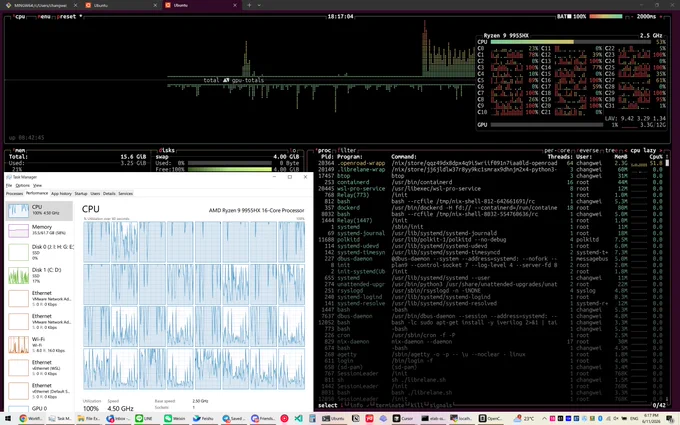The image size is (680, 425).
Task: Toggle reverse sorting in btop proc box
Action: (588, 150)
